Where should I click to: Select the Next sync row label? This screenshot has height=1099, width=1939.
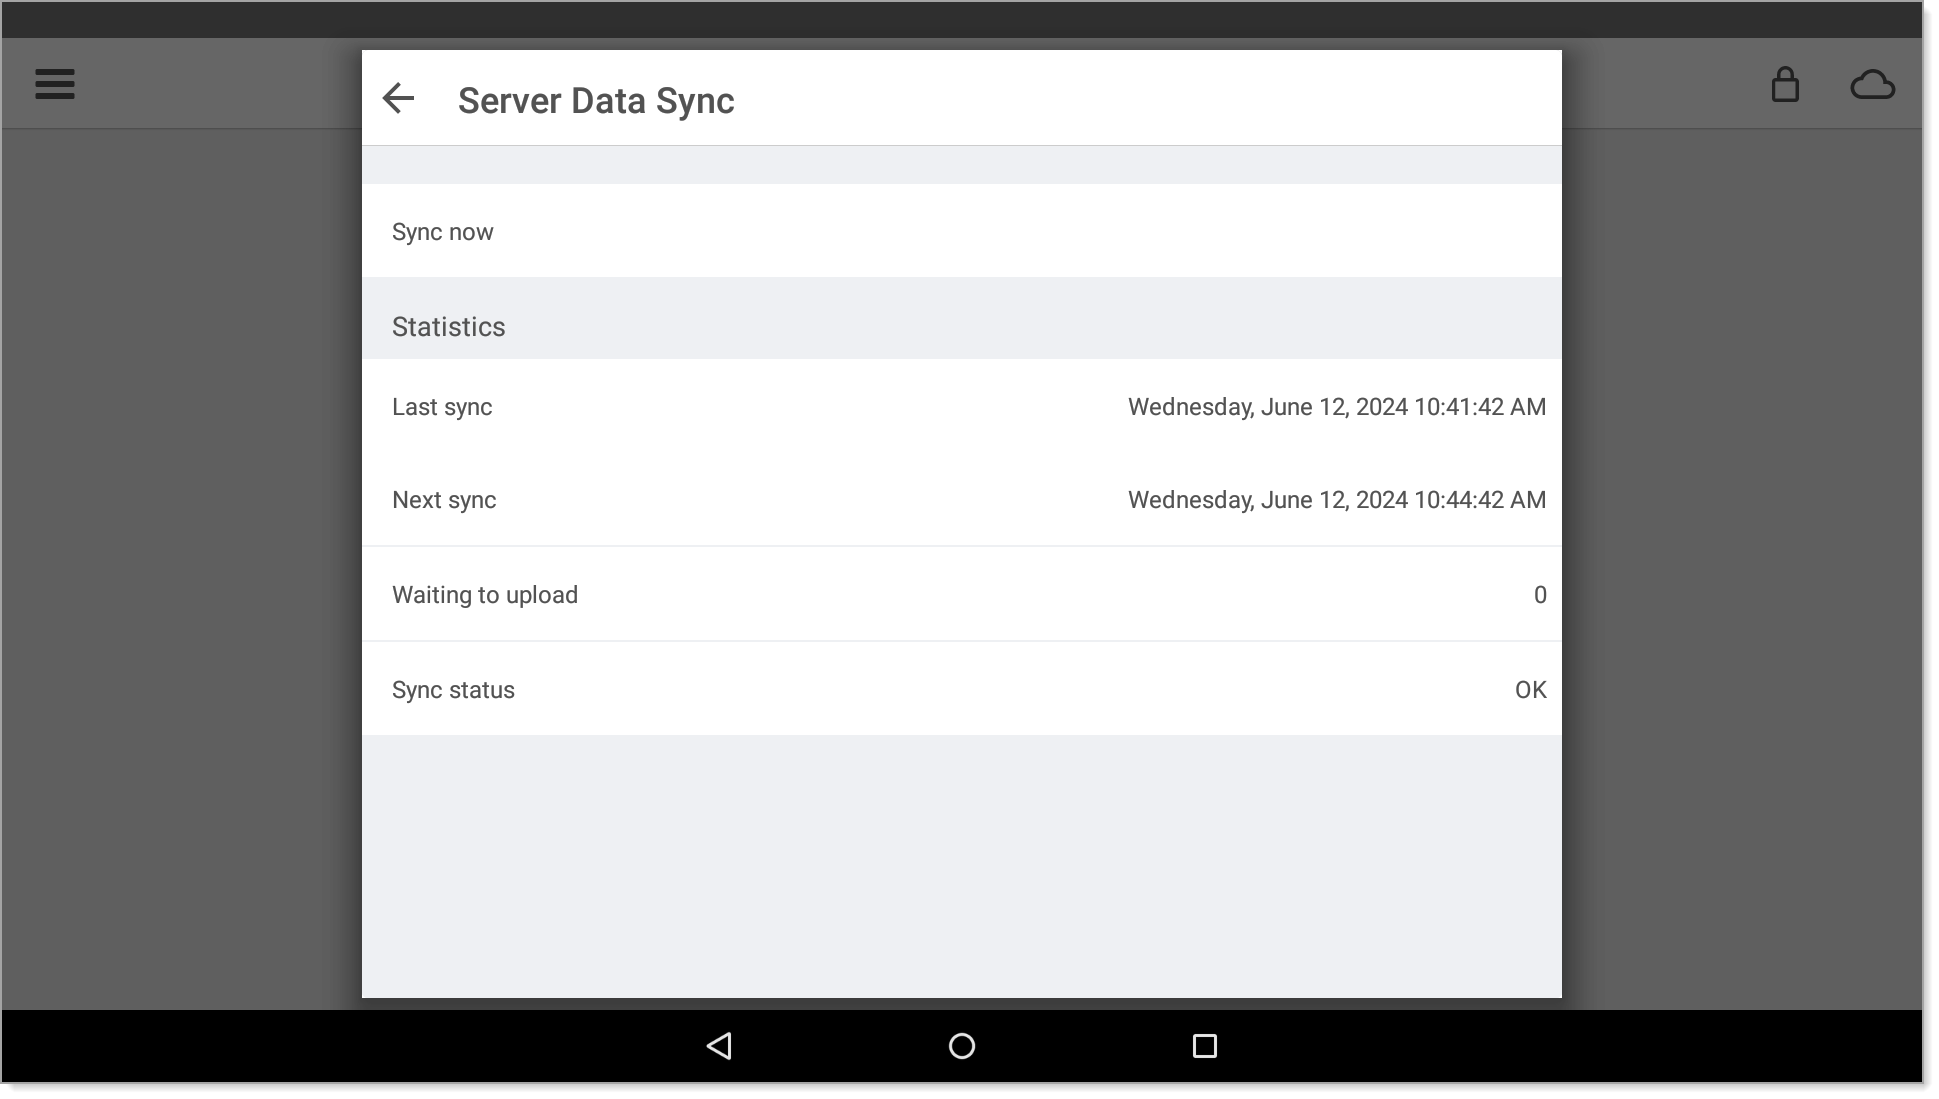[444, 500]
